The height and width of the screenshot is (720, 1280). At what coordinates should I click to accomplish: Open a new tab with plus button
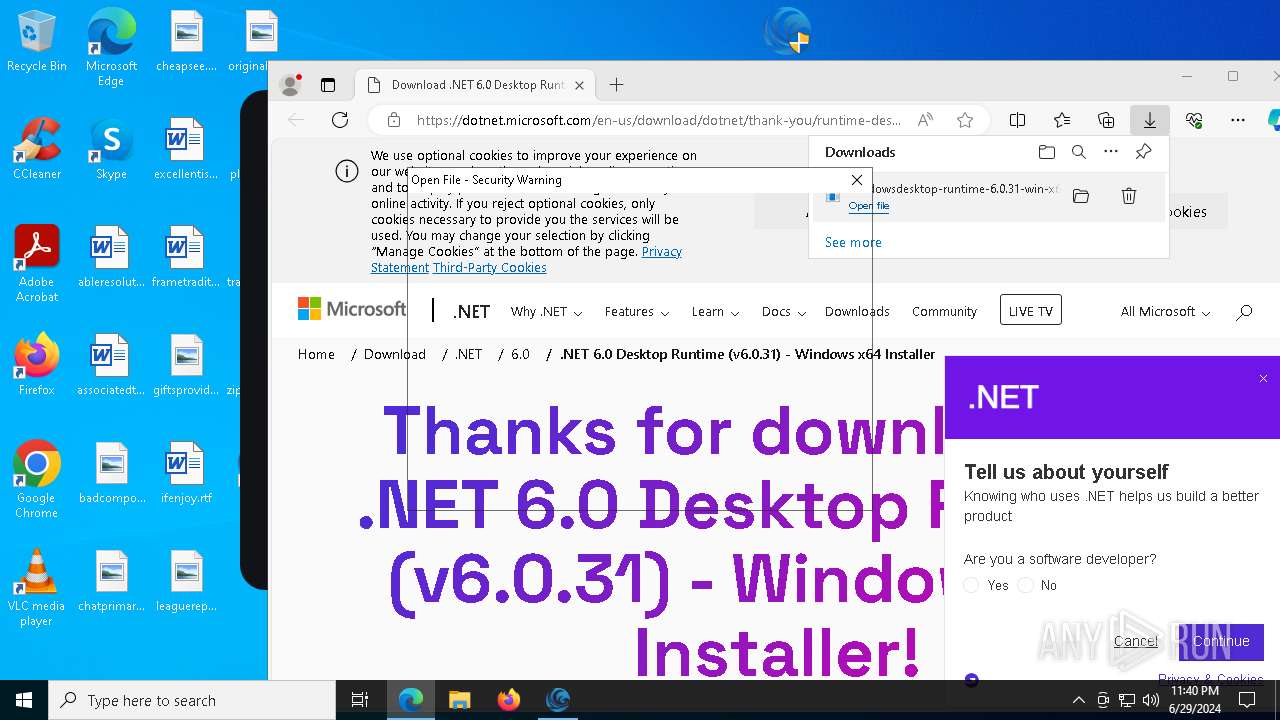pyautogui.click(x=616, y=85)
